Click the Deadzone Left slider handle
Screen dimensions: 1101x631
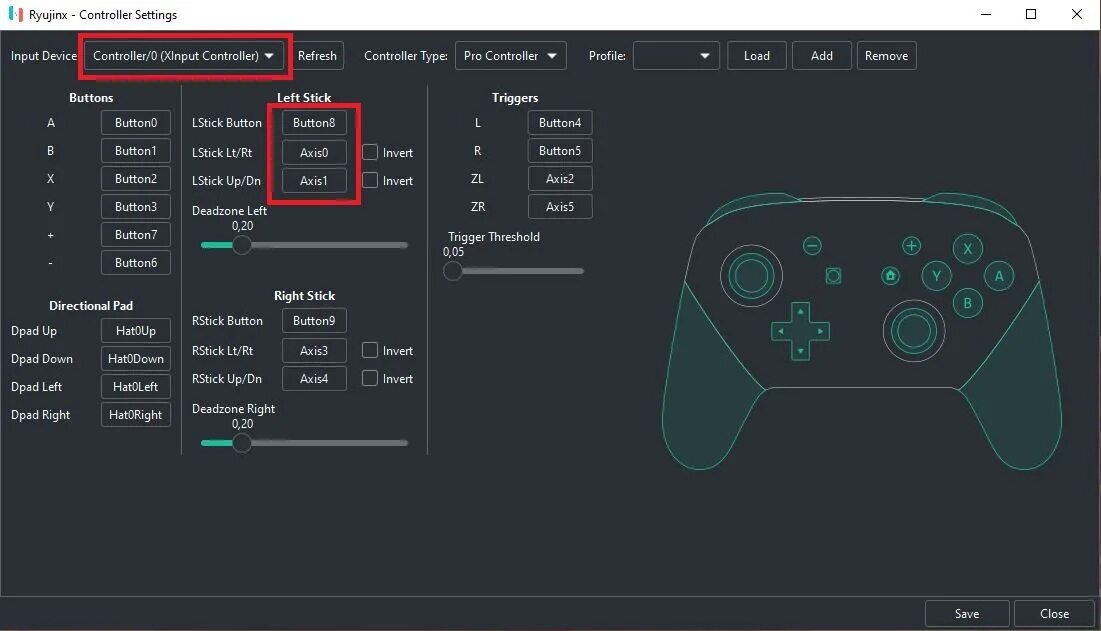pyautogui.click(x=242, y=245)
